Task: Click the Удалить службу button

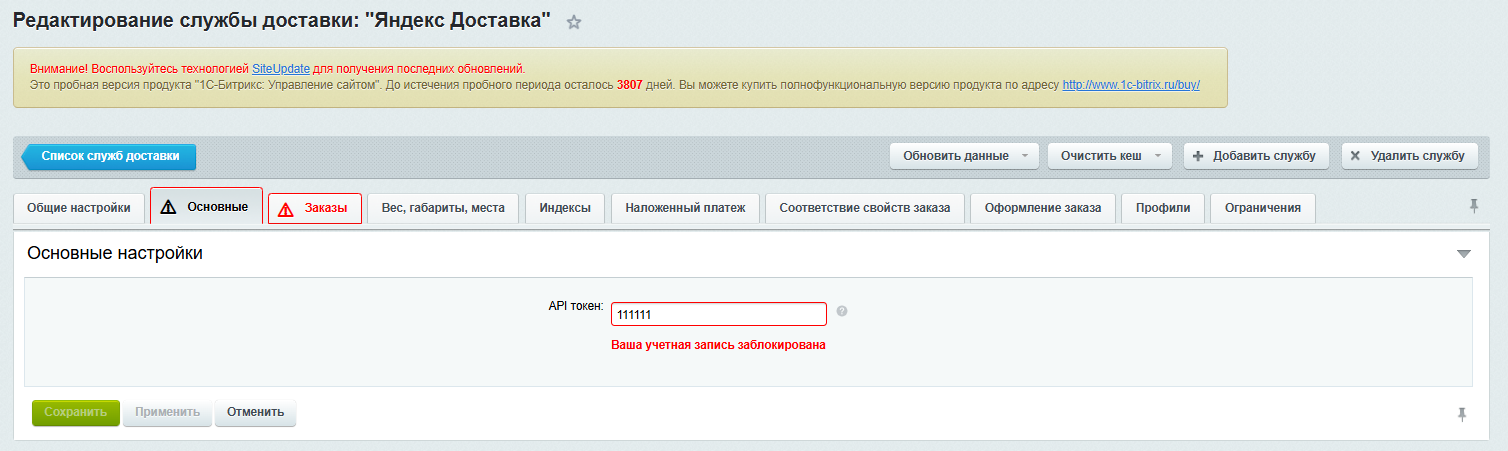Action: click(x=1410, y=156)
